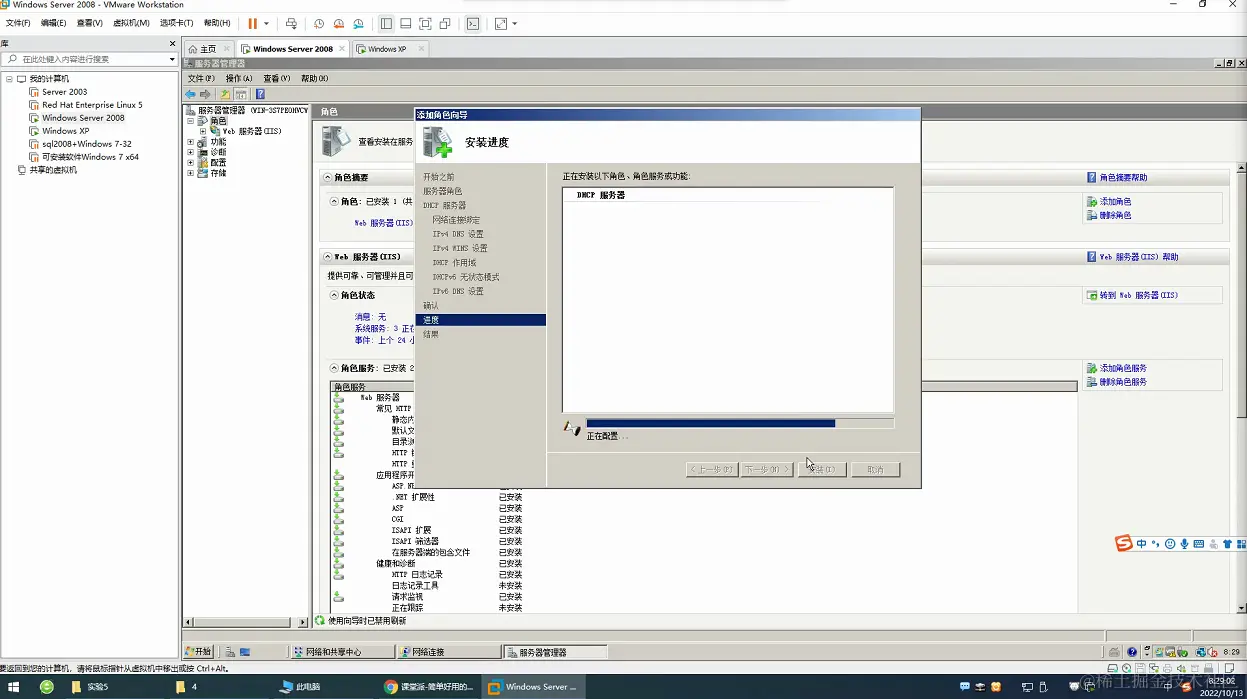Viewport: 1247px width, 699px height.
Task: Click the Sogou microphone voice icon
Action: coord(1184,543)
